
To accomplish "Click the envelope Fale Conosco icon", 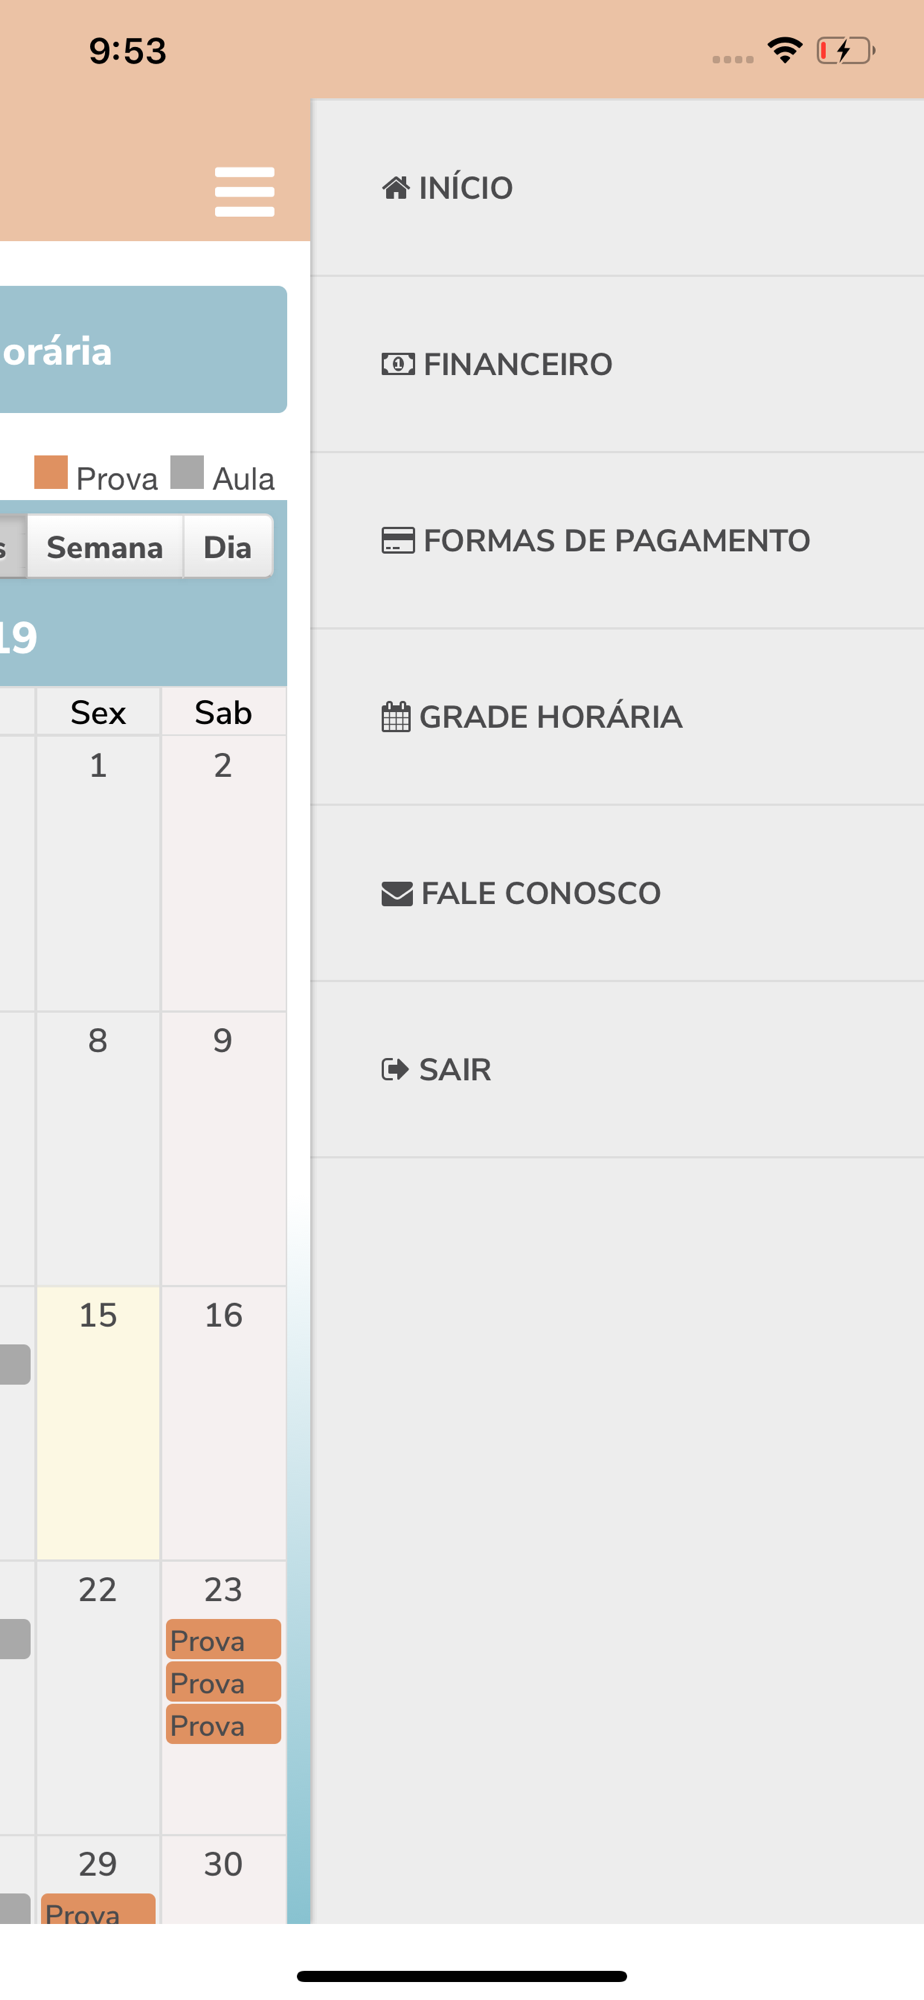I will coord(397,894).
